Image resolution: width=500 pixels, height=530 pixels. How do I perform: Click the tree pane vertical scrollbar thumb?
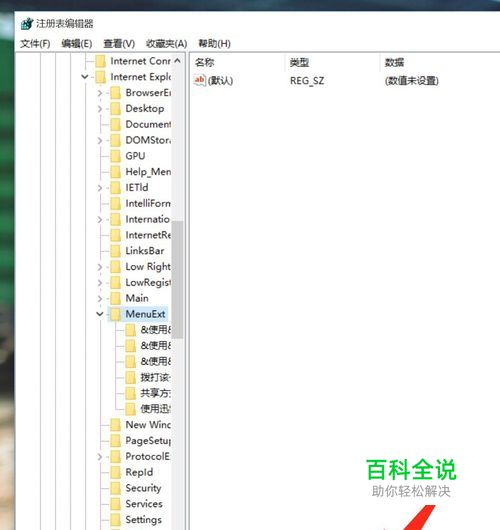tap(177, 280)
